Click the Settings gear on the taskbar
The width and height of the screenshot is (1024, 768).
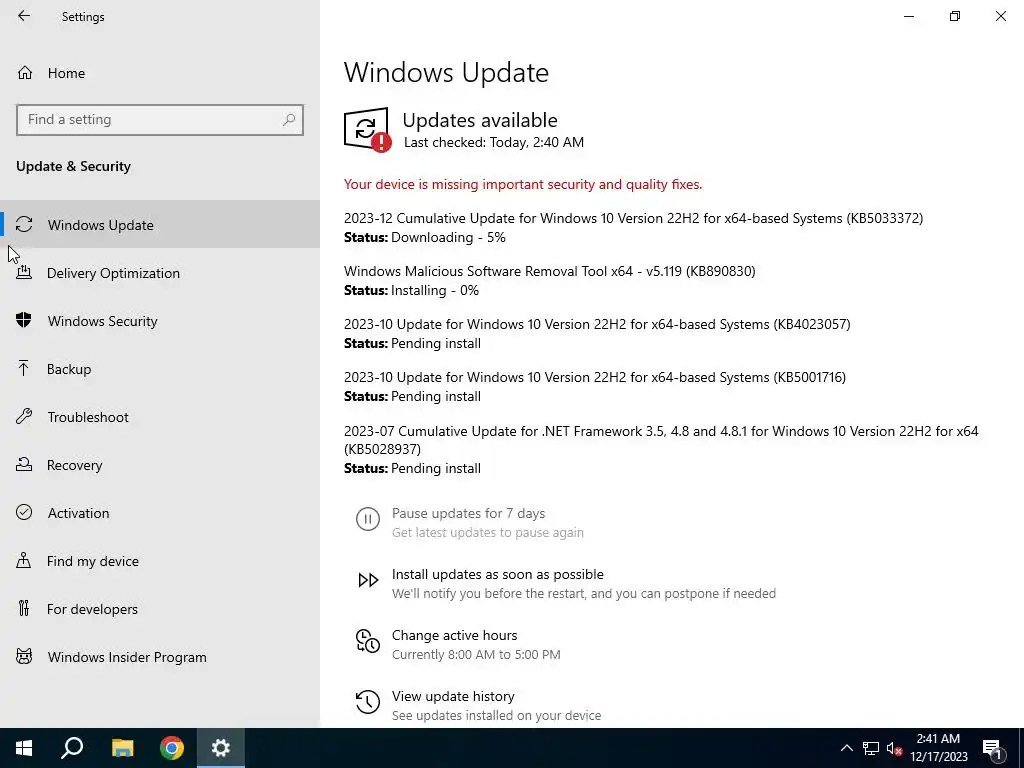pyautogui.click(x=221, y=748)
